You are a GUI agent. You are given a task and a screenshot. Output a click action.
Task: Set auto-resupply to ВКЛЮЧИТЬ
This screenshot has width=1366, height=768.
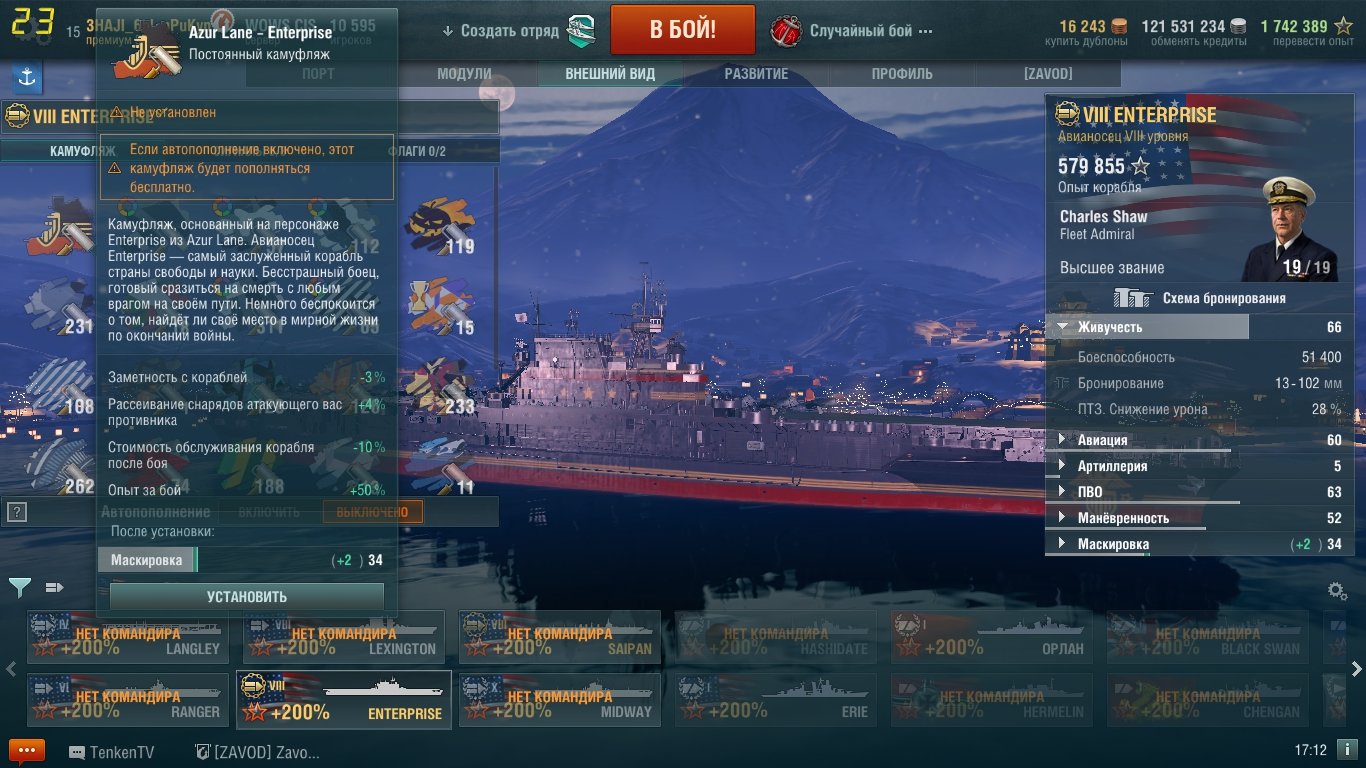269,512
